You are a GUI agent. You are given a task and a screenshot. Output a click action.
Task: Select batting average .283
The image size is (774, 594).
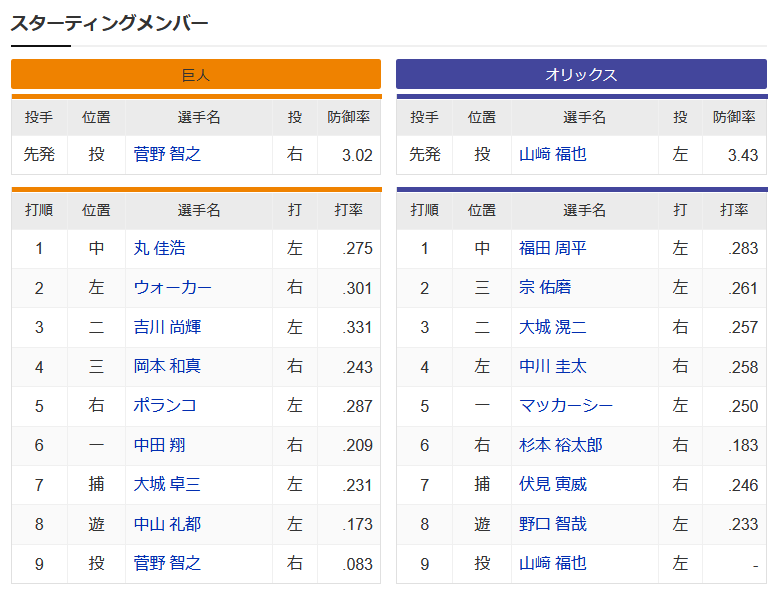tap(743, 248)
